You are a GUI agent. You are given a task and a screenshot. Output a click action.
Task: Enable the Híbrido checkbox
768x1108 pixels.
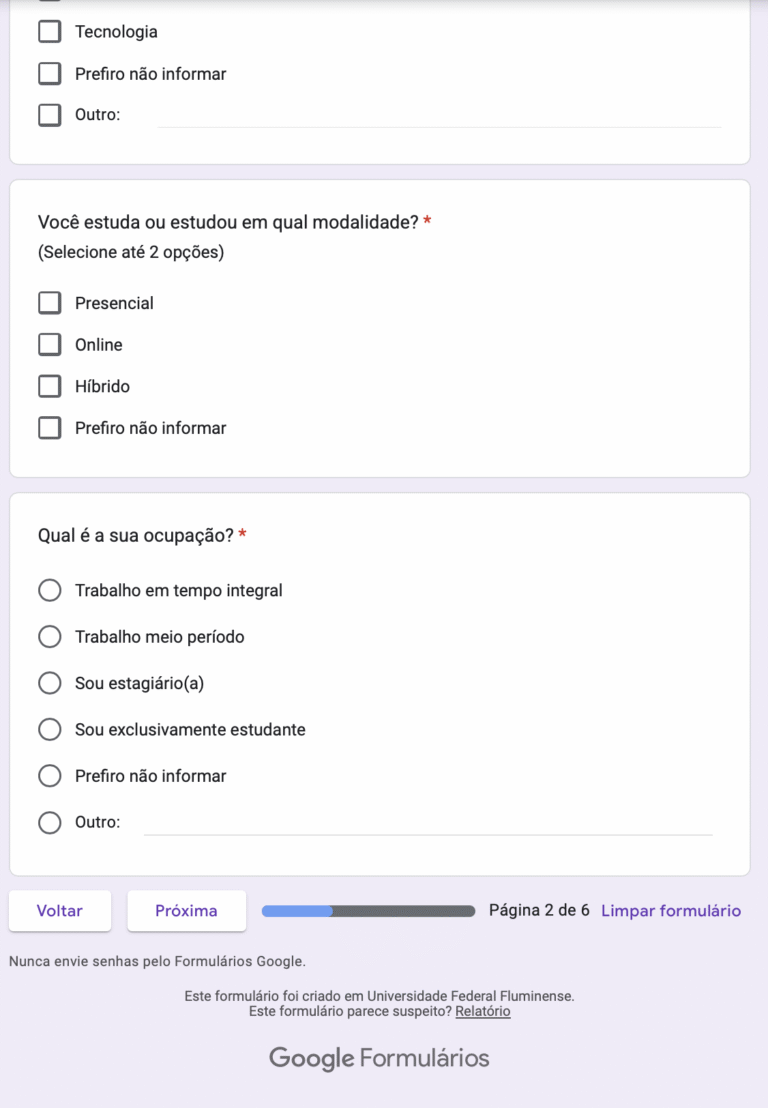click(50, 386)
